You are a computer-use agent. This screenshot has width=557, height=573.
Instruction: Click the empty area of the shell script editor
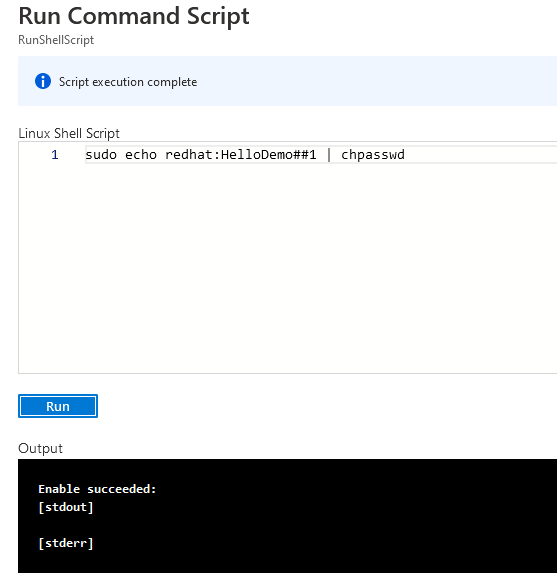pos(287,267)
